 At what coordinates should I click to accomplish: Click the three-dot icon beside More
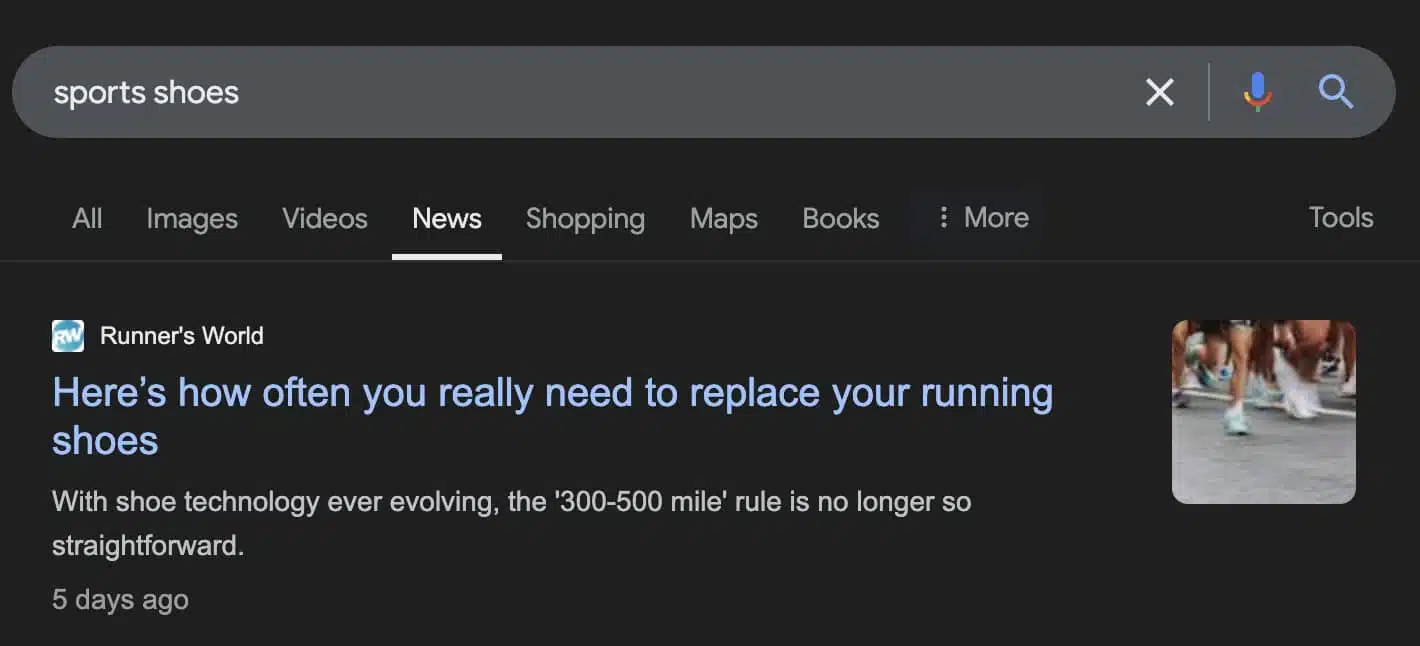[942, 218]
